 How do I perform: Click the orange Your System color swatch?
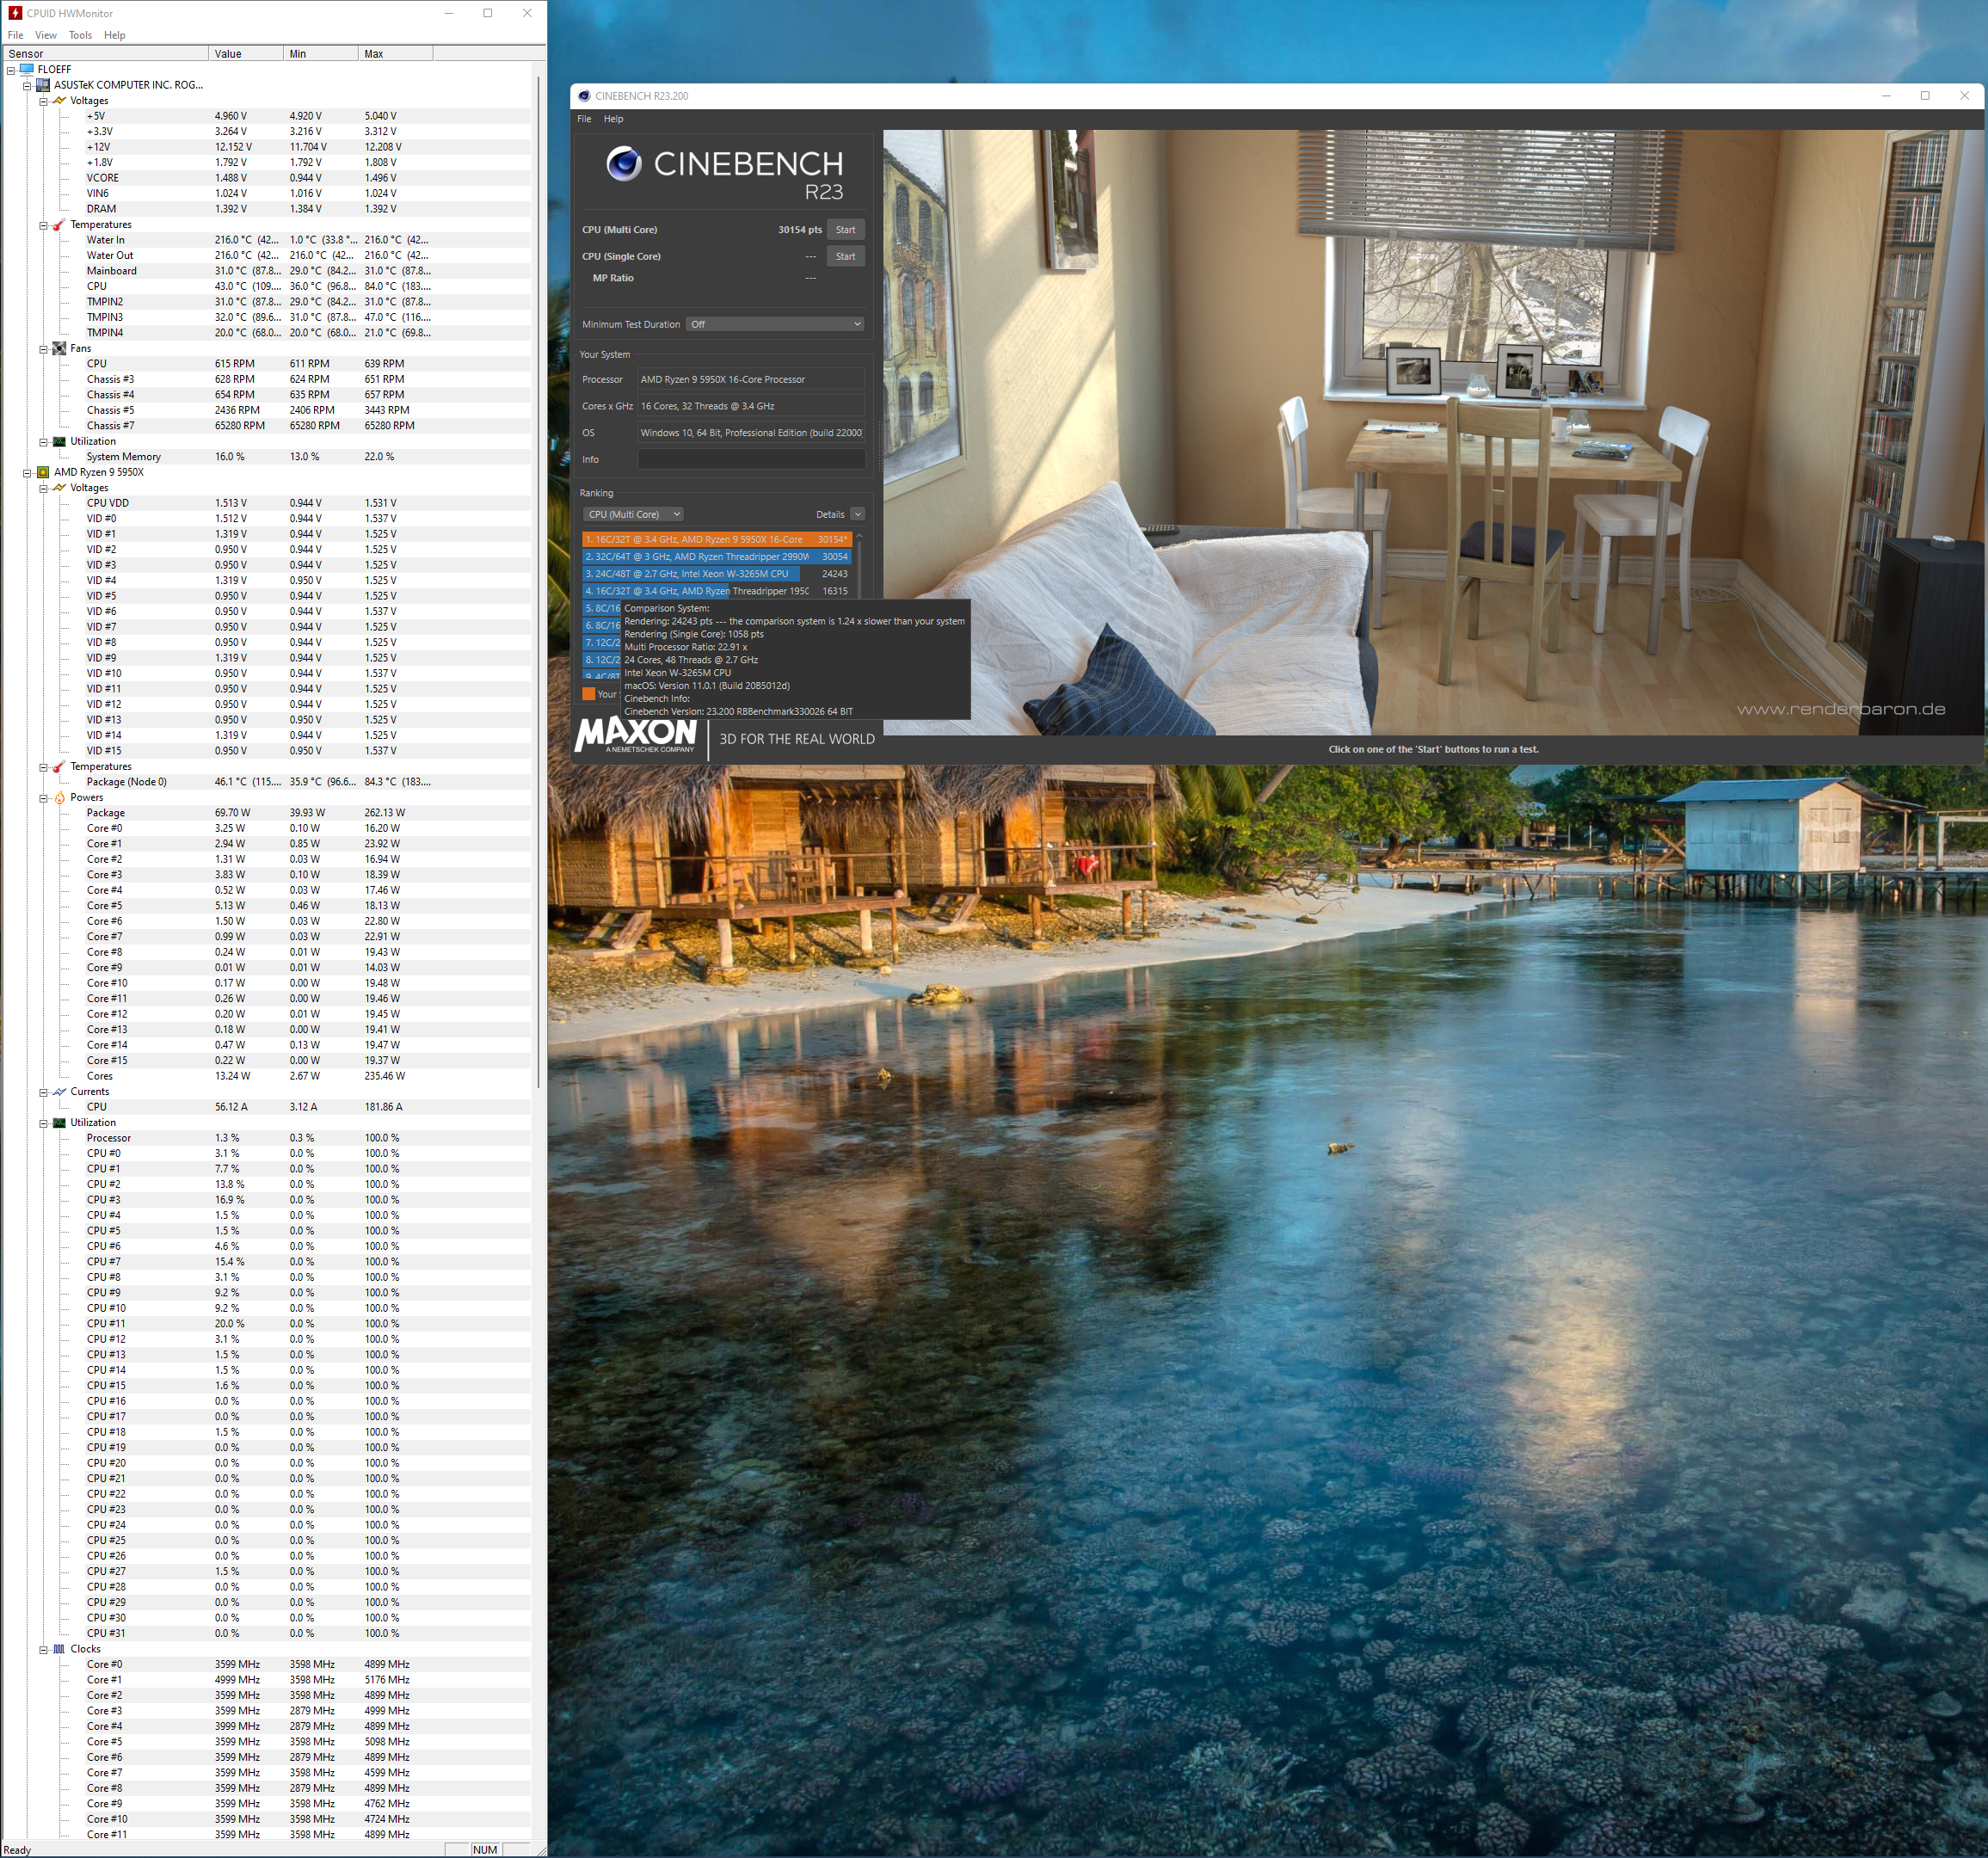pos(588,694)
